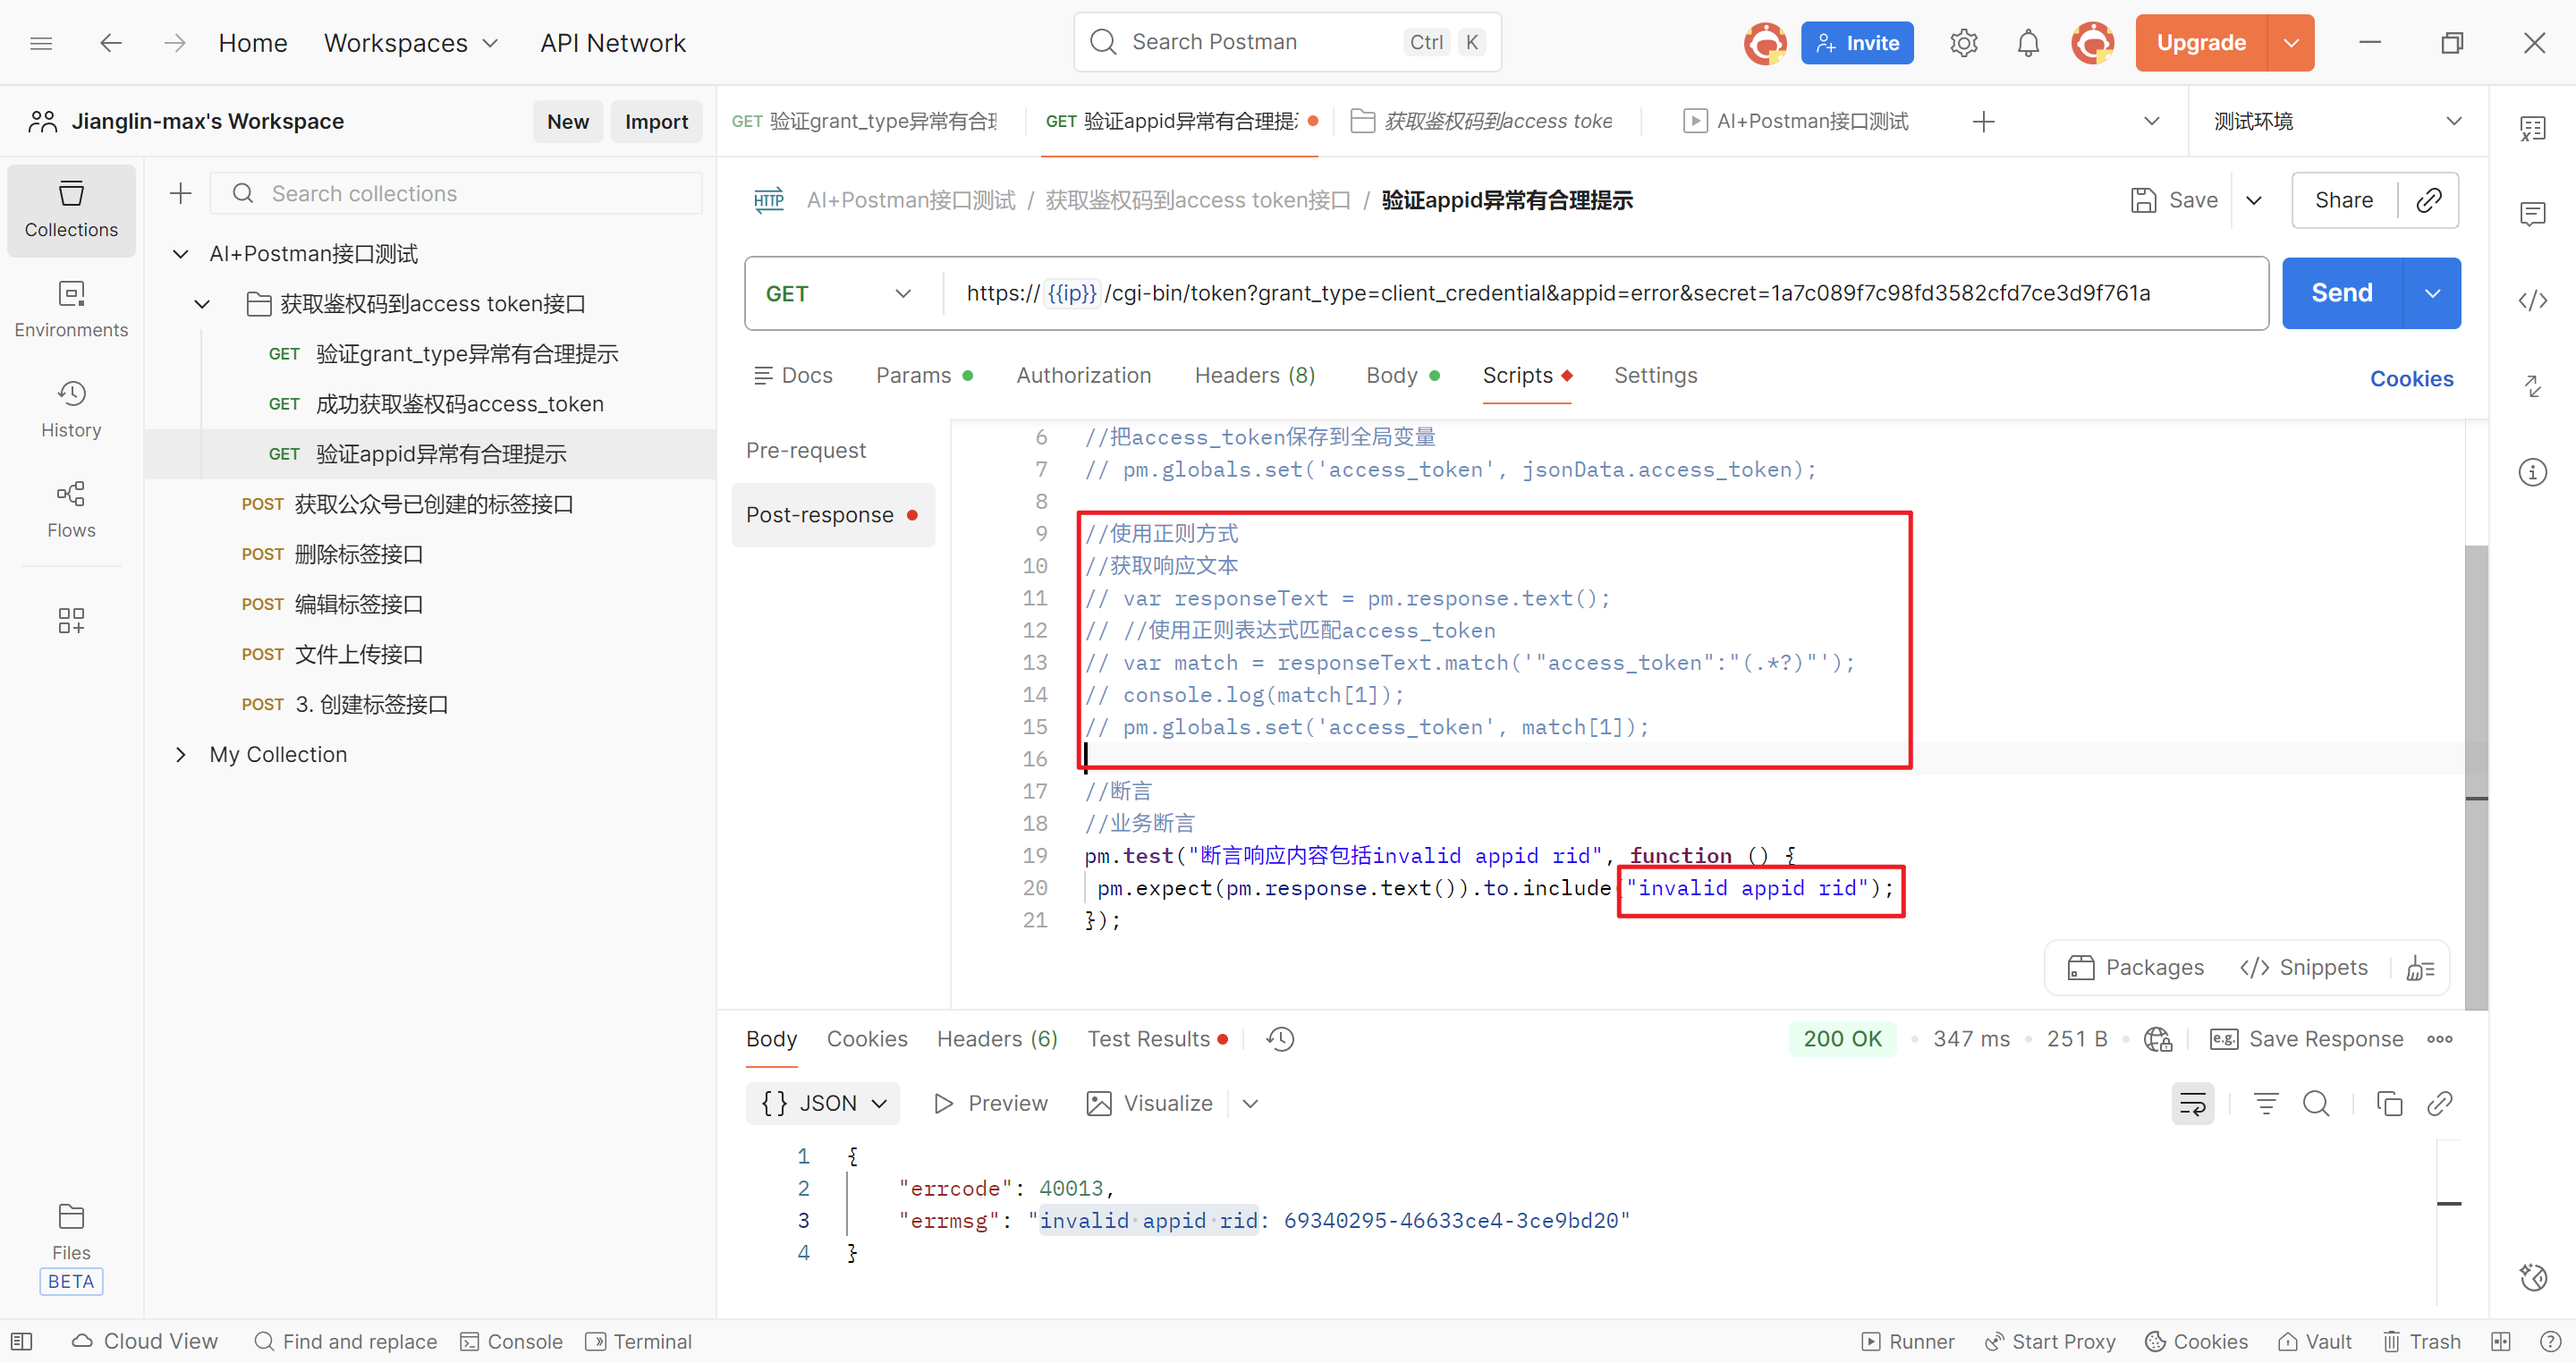
Task: Search within the response body
Action: pyautogui.click(x=2316, y=1103)
